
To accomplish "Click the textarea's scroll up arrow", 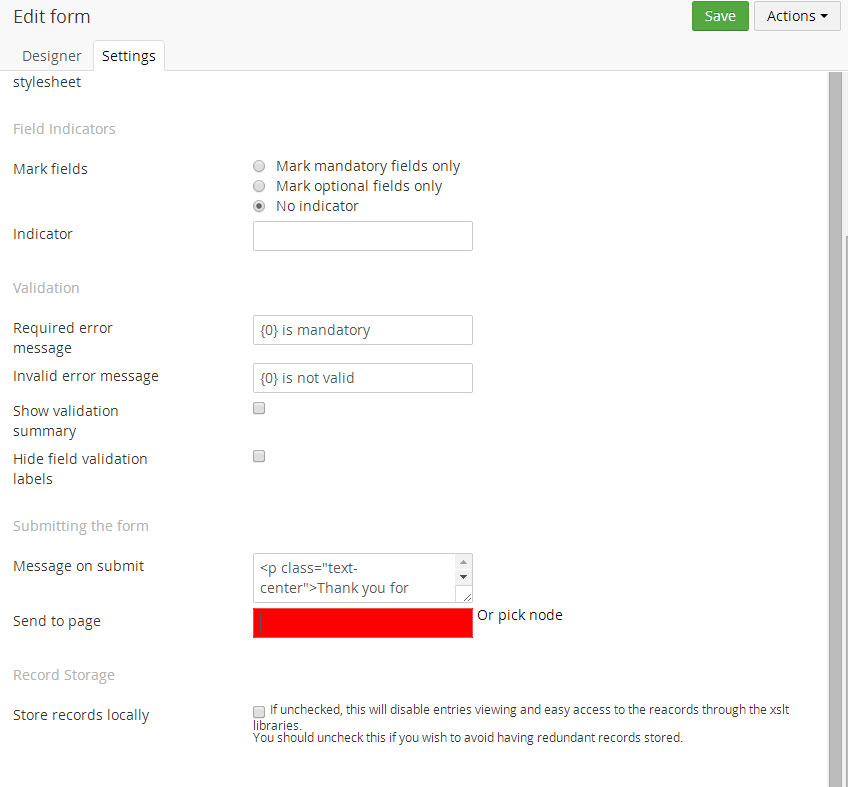I will coord(463,562).
